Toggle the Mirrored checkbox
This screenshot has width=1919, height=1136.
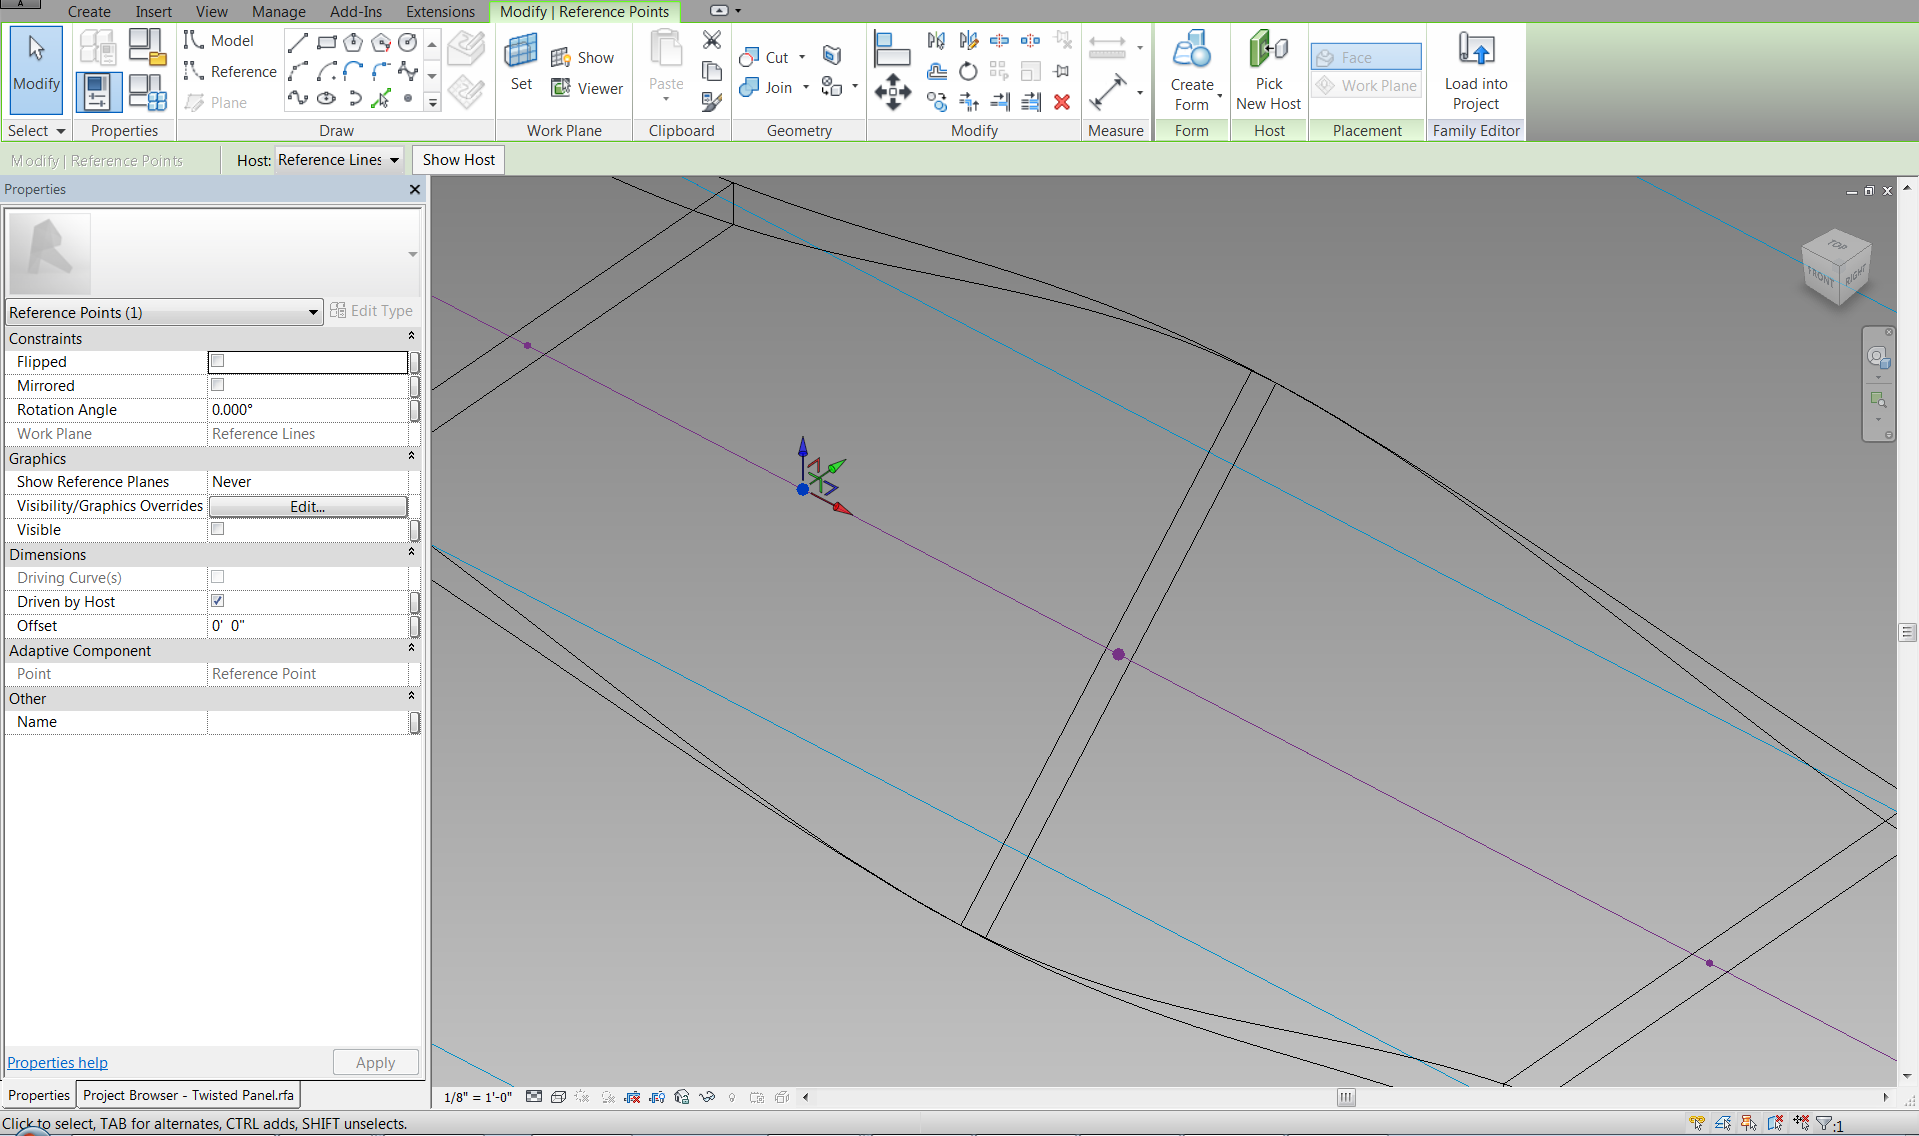[x=218, y=385]
